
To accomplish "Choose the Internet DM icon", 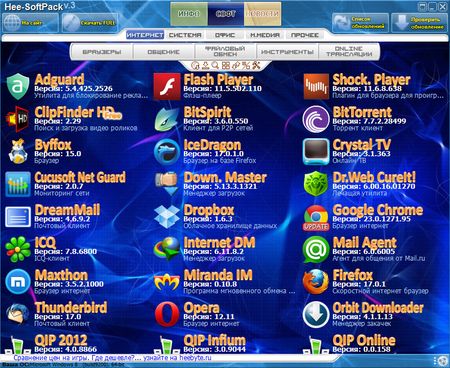I will (167, 249).
